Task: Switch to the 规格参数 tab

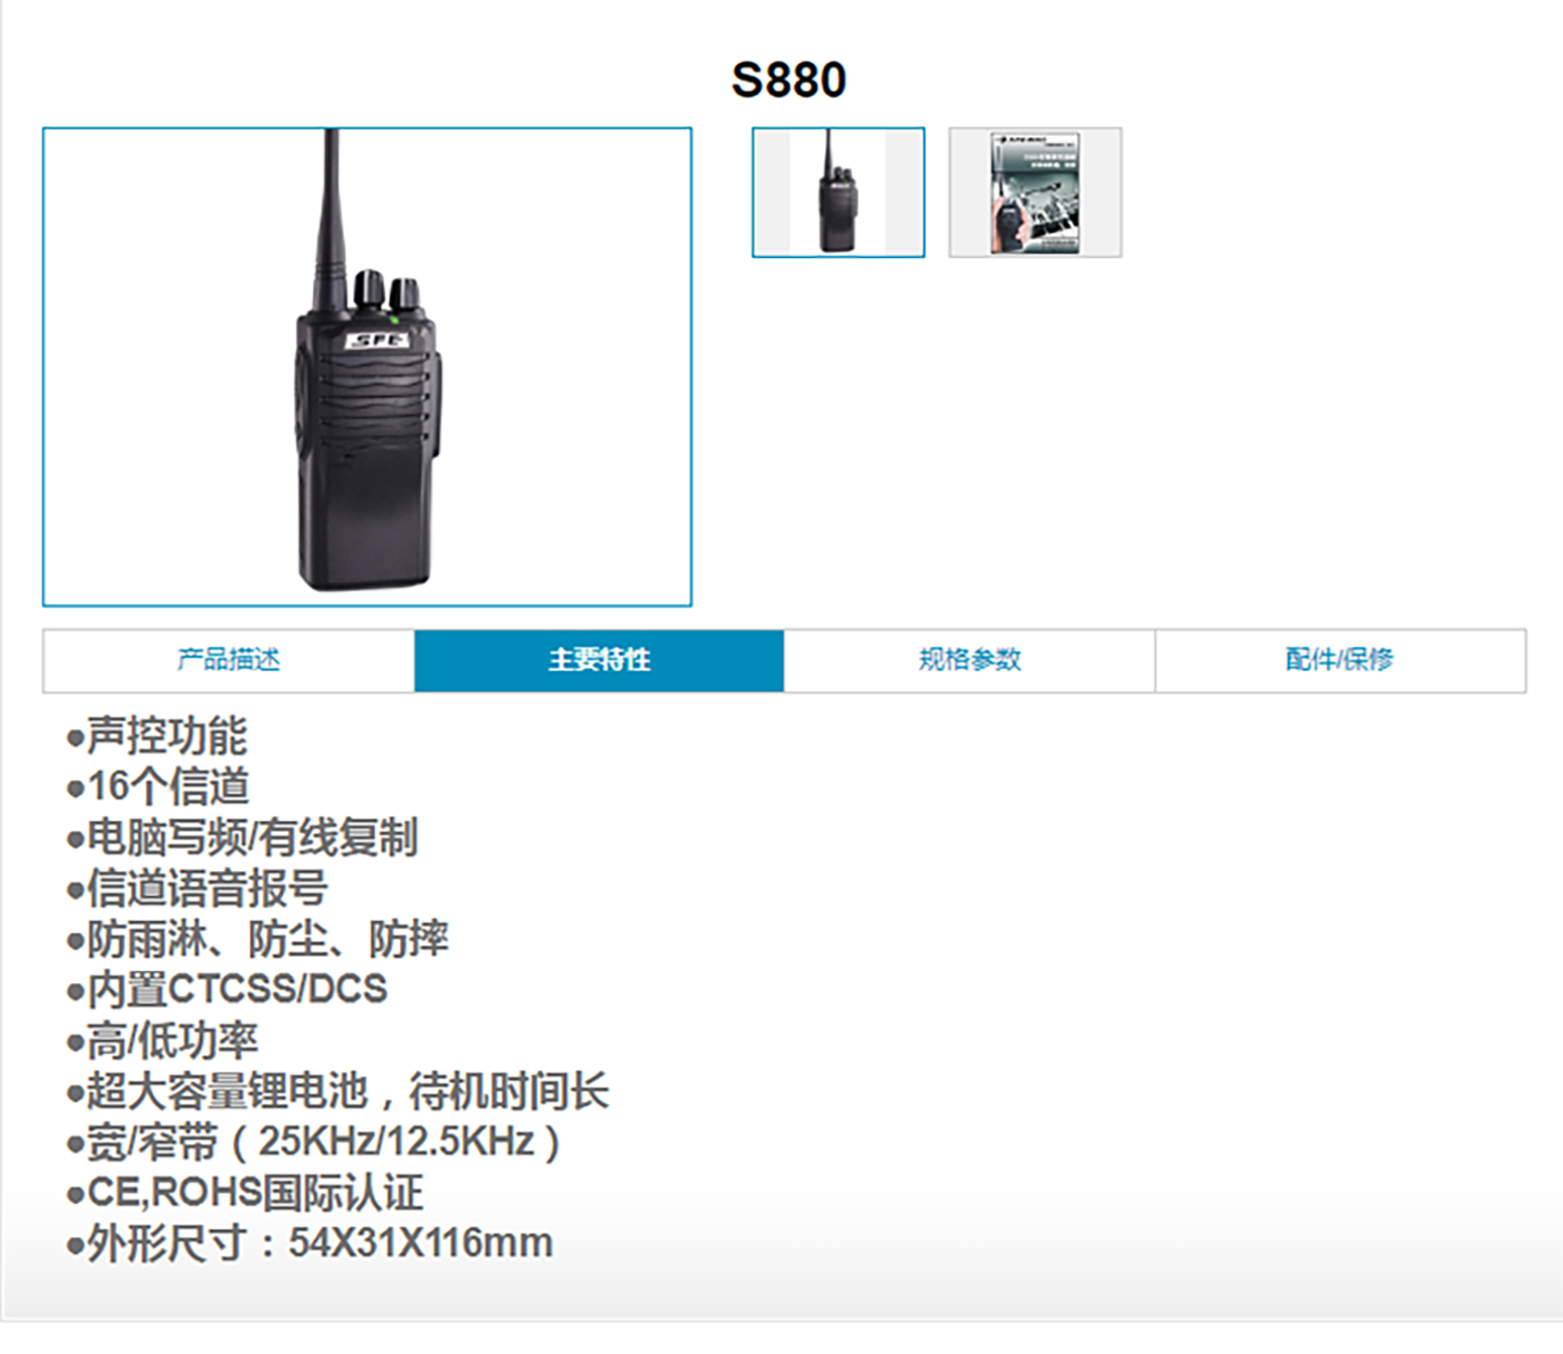Action: 970,660
